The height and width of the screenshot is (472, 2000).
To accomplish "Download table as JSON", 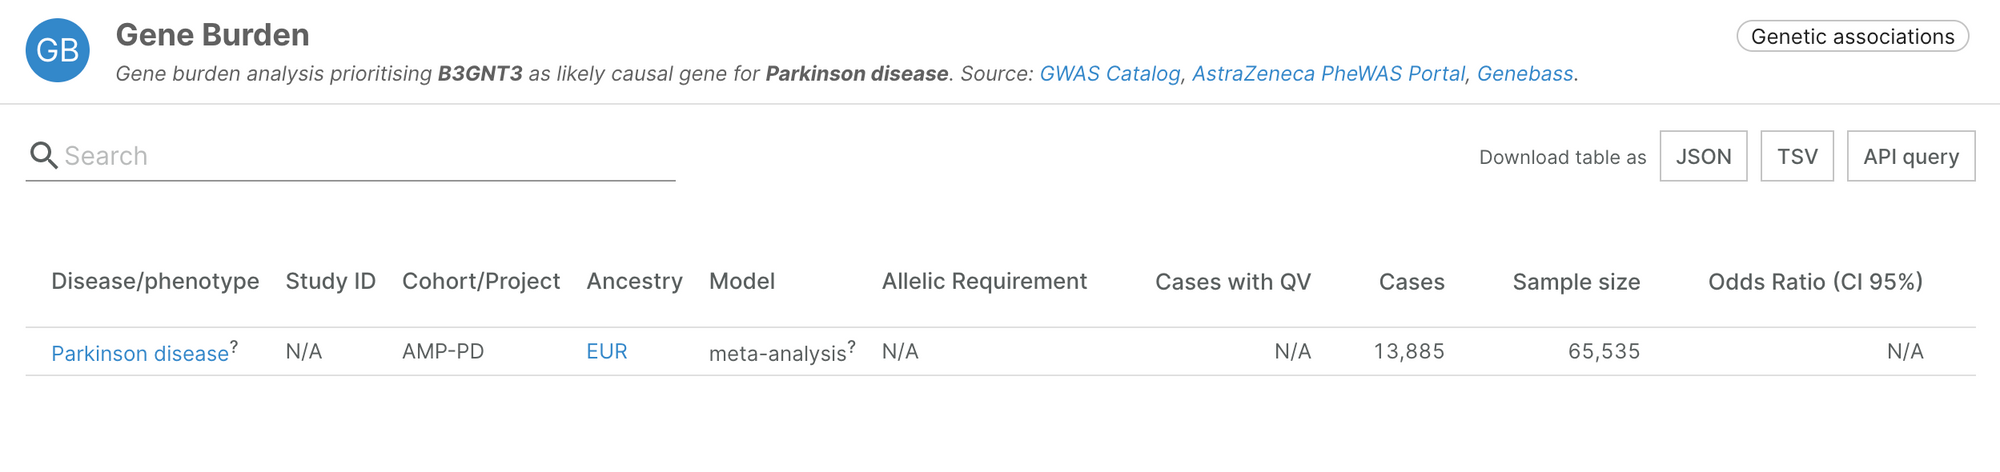I will (1703, 156).
